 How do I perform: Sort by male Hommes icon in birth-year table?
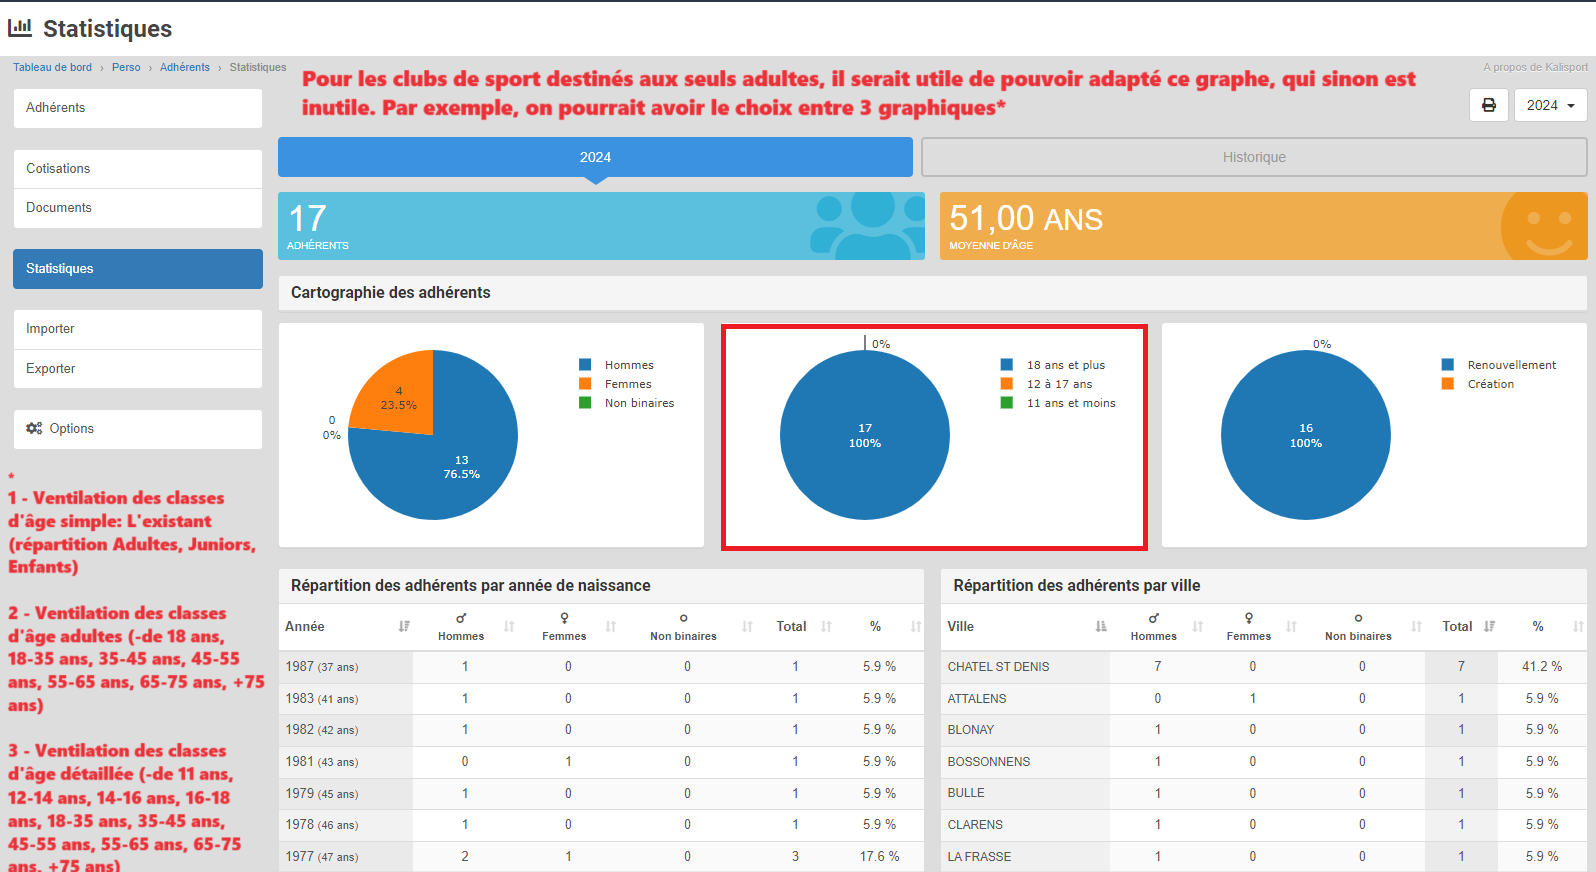coord(461,618)
